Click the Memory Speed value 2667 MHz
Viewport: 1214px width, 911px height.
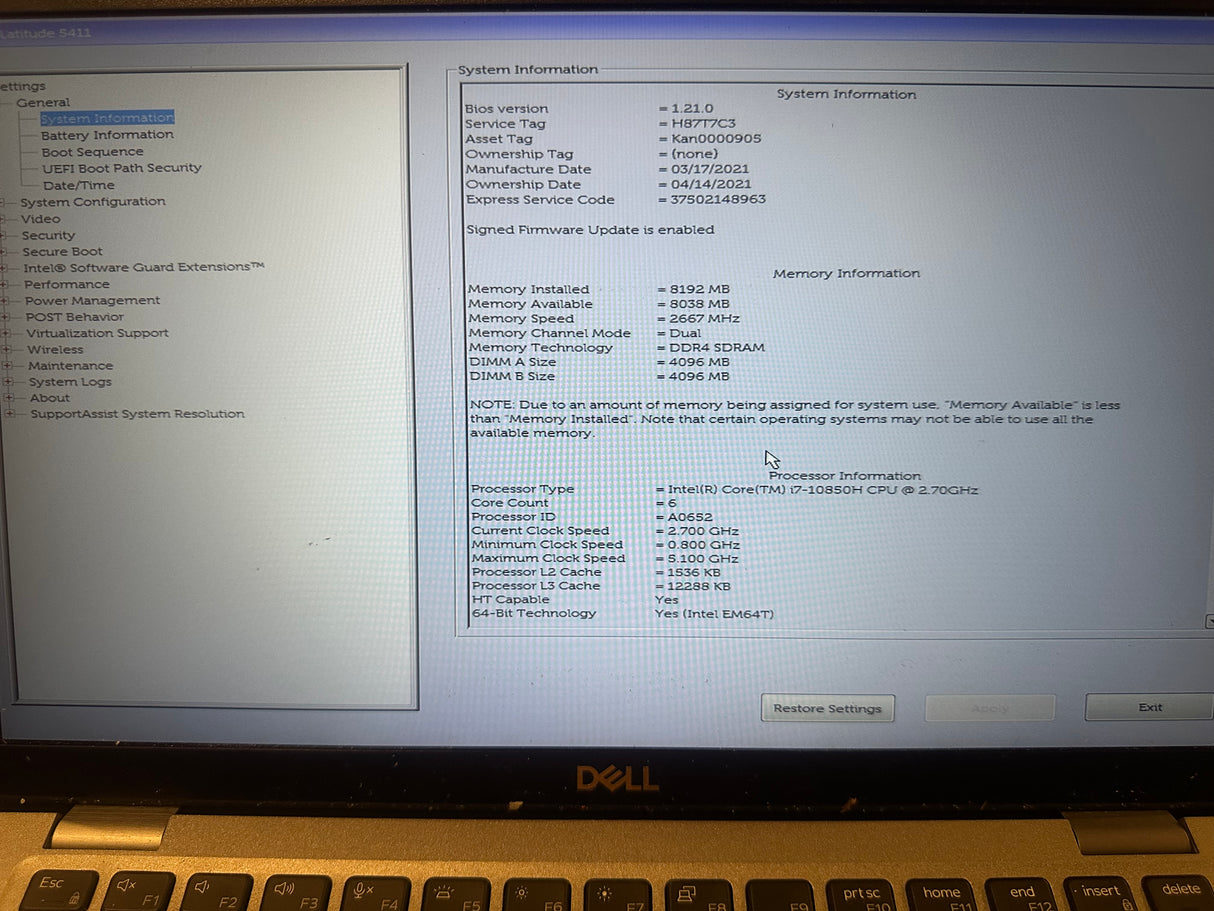(x=703, y=319)
